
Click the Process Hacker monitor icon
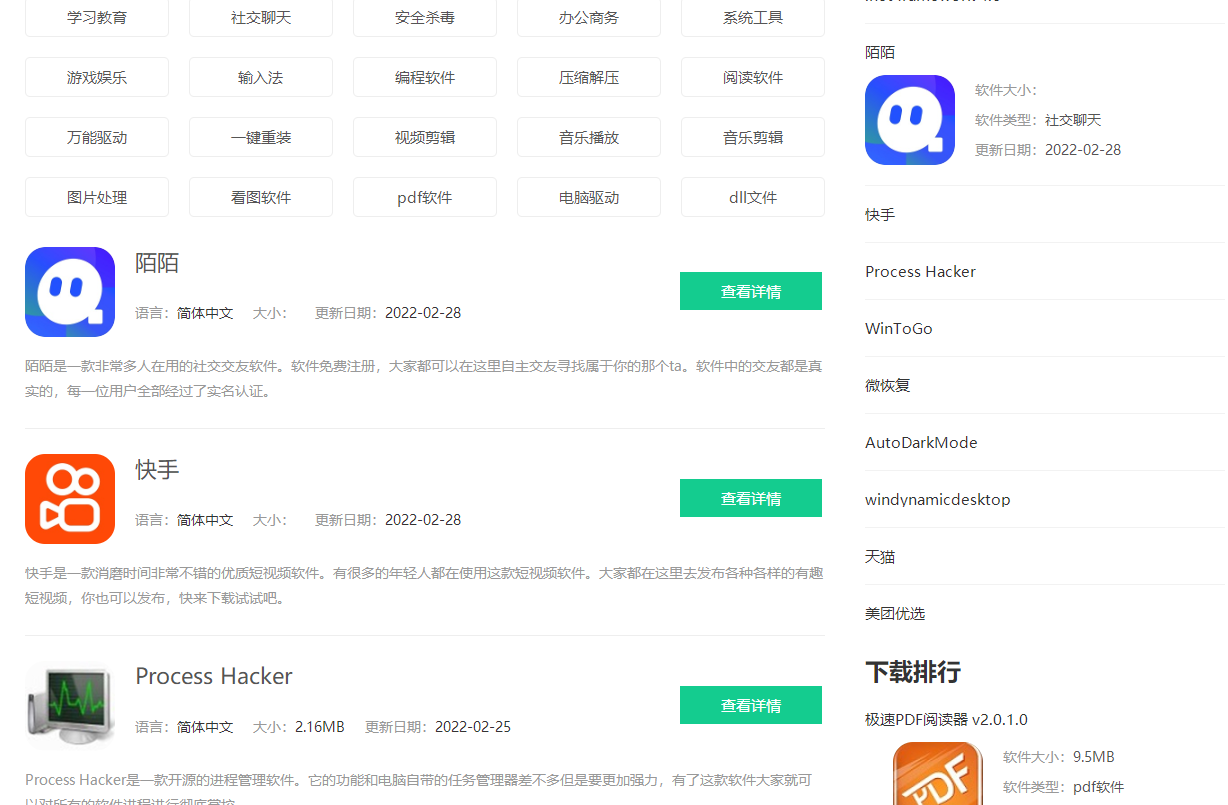pos(70,705)
